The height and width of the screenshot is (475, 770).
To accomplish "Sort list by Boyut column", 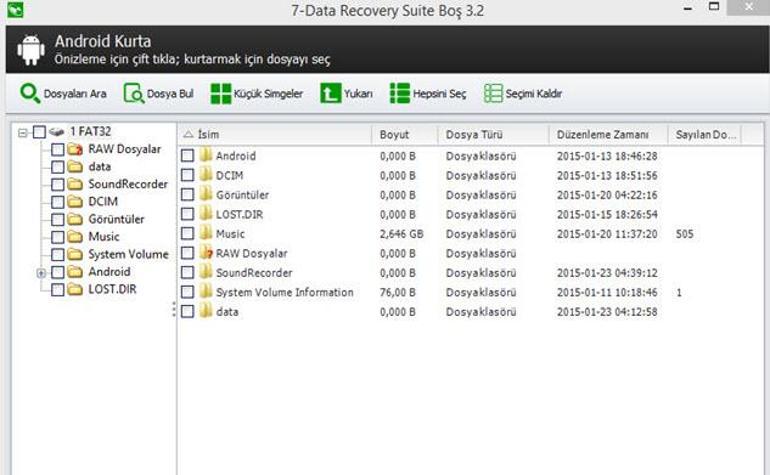I will (394, 135).
